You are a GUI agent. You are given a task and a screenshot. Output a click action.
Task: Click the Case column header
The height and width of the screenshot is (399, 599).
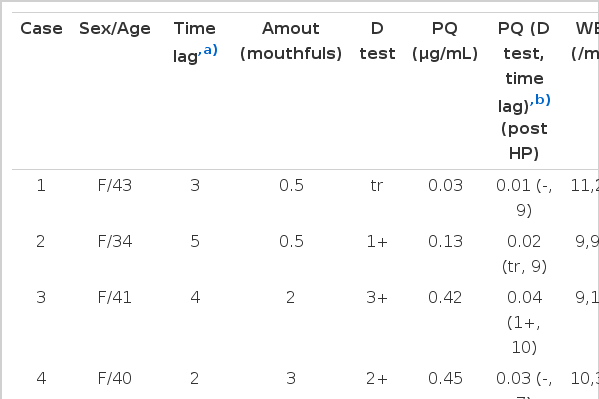click(41, 29)
